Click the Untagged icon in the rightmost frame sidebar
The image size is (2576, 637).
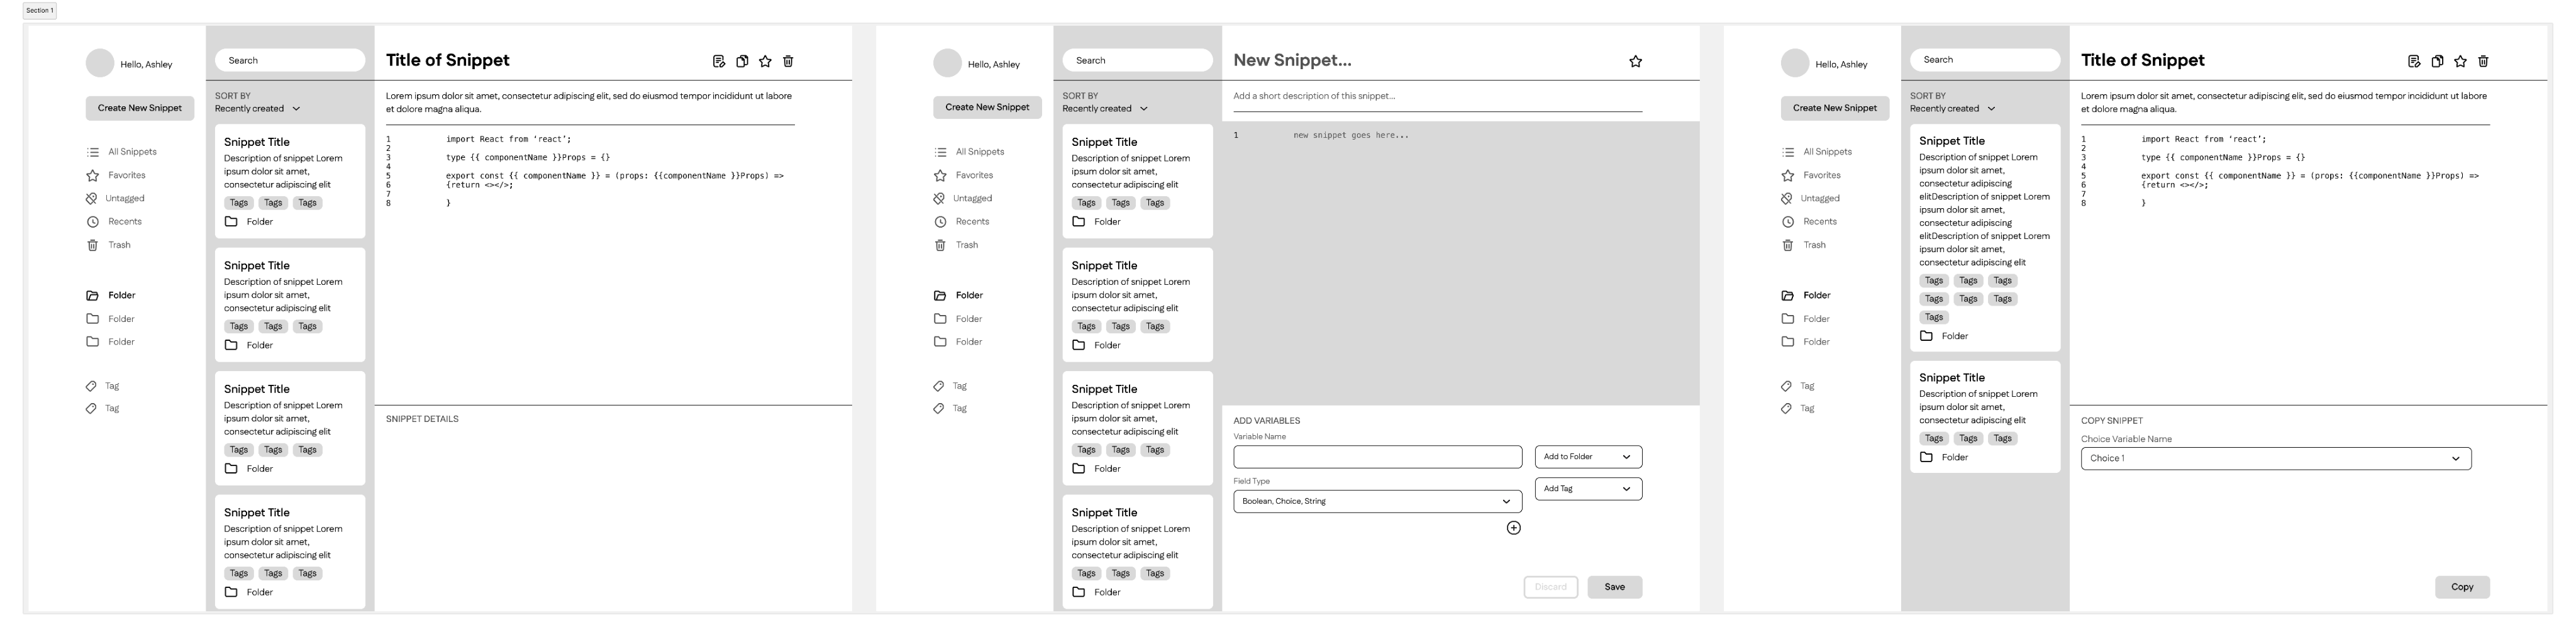(x=1787, y=199)
